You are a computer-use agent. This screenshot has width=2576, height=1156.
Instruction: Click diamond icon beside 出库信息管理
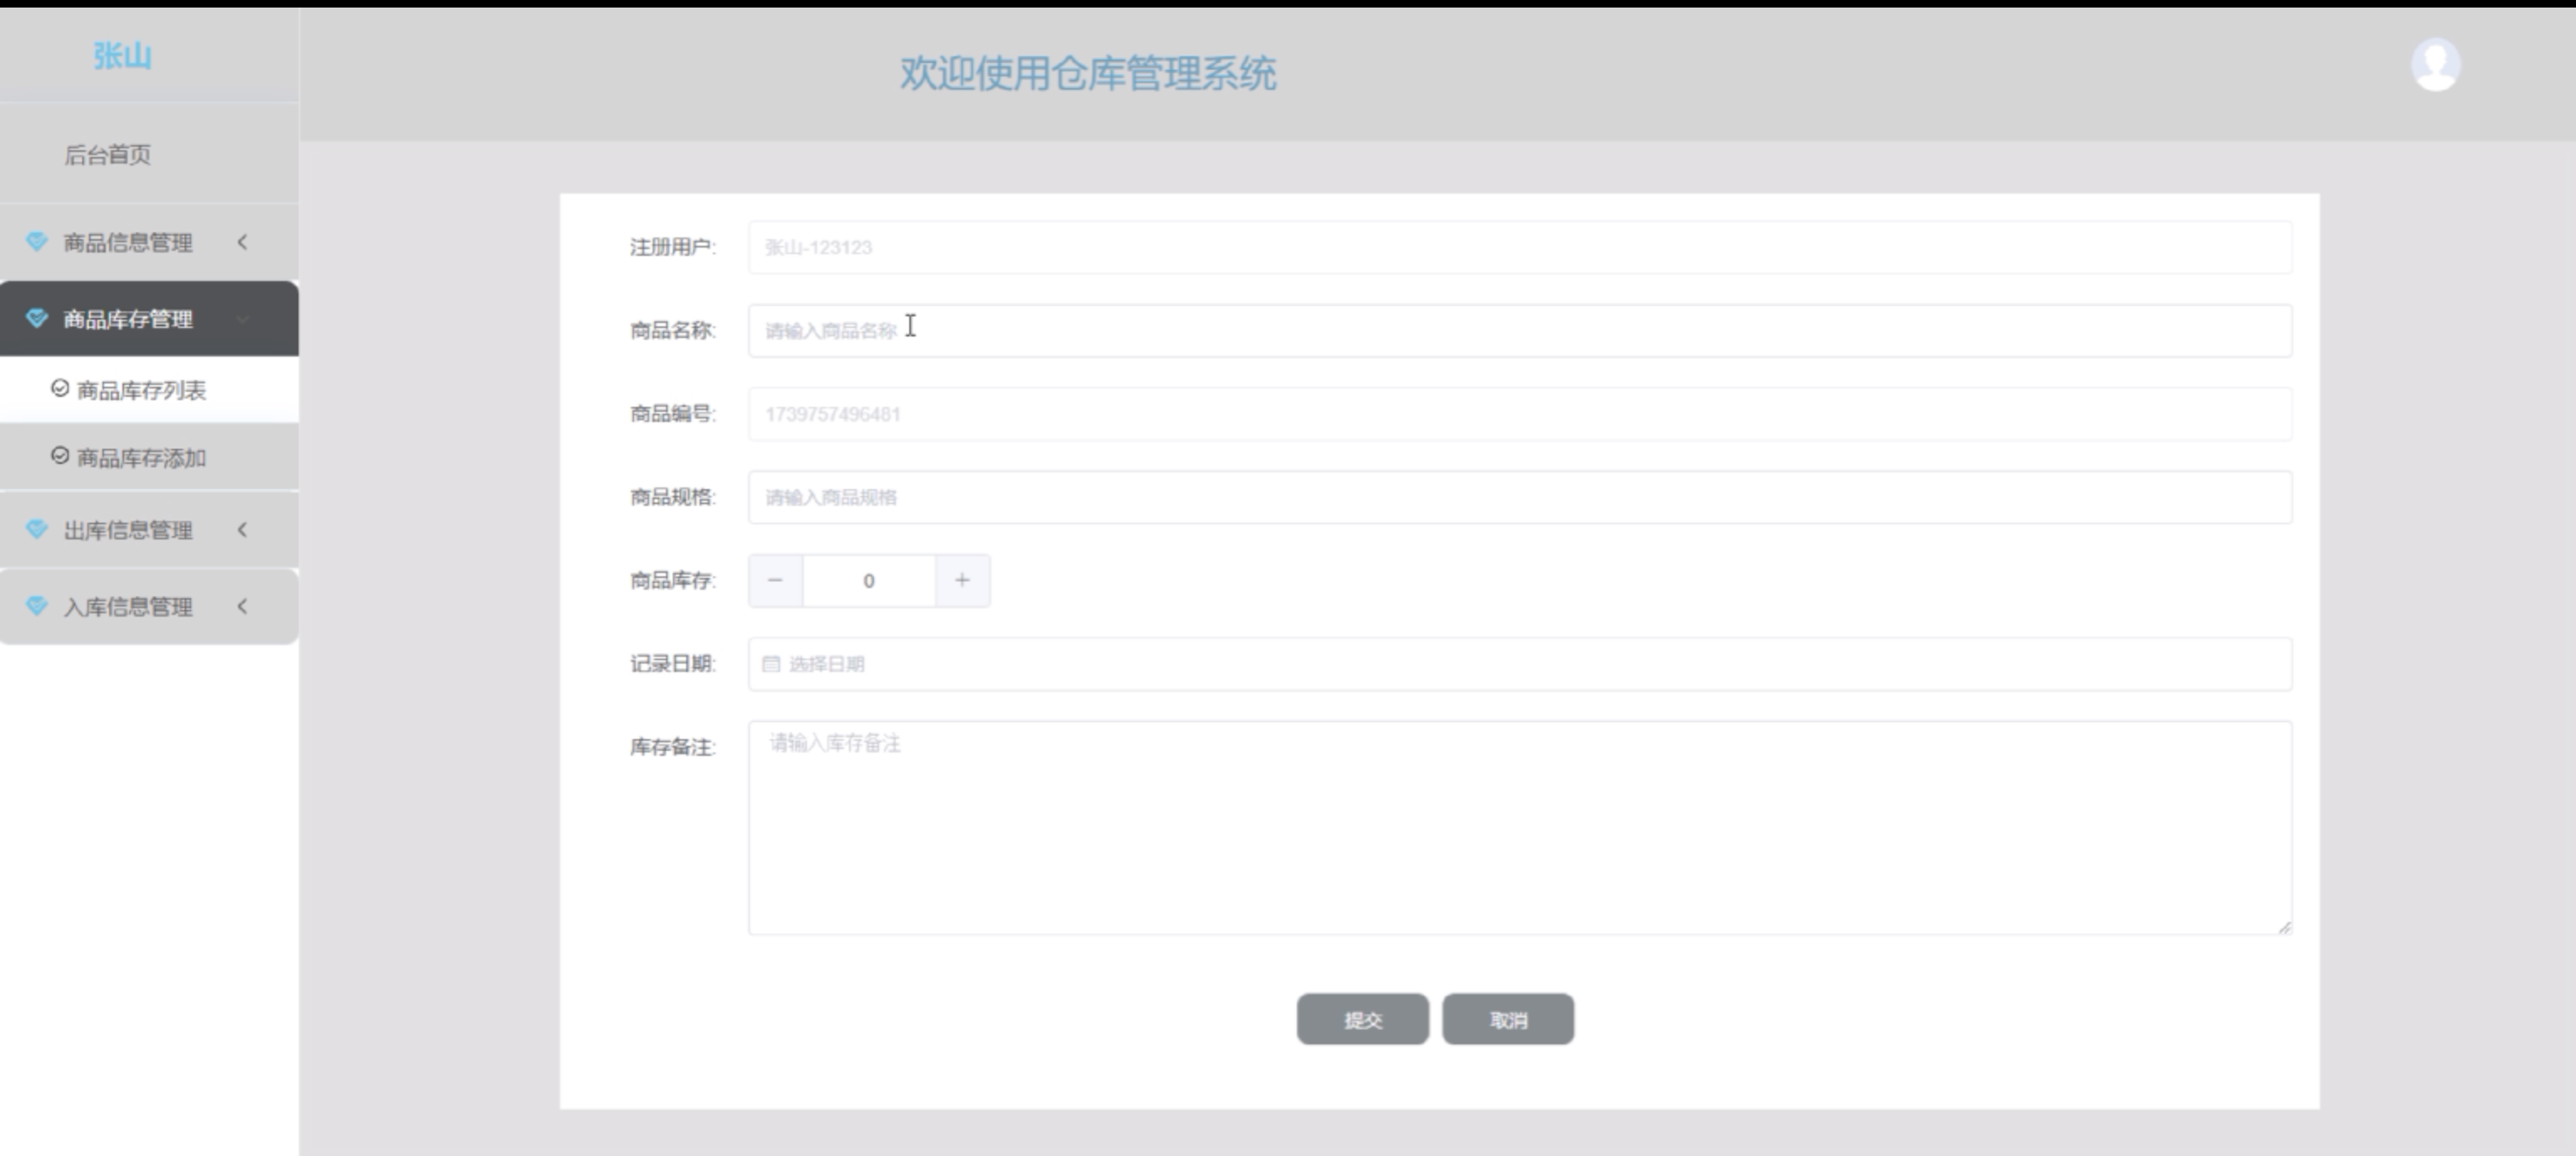pyautogui.click(x=37, y=530)
